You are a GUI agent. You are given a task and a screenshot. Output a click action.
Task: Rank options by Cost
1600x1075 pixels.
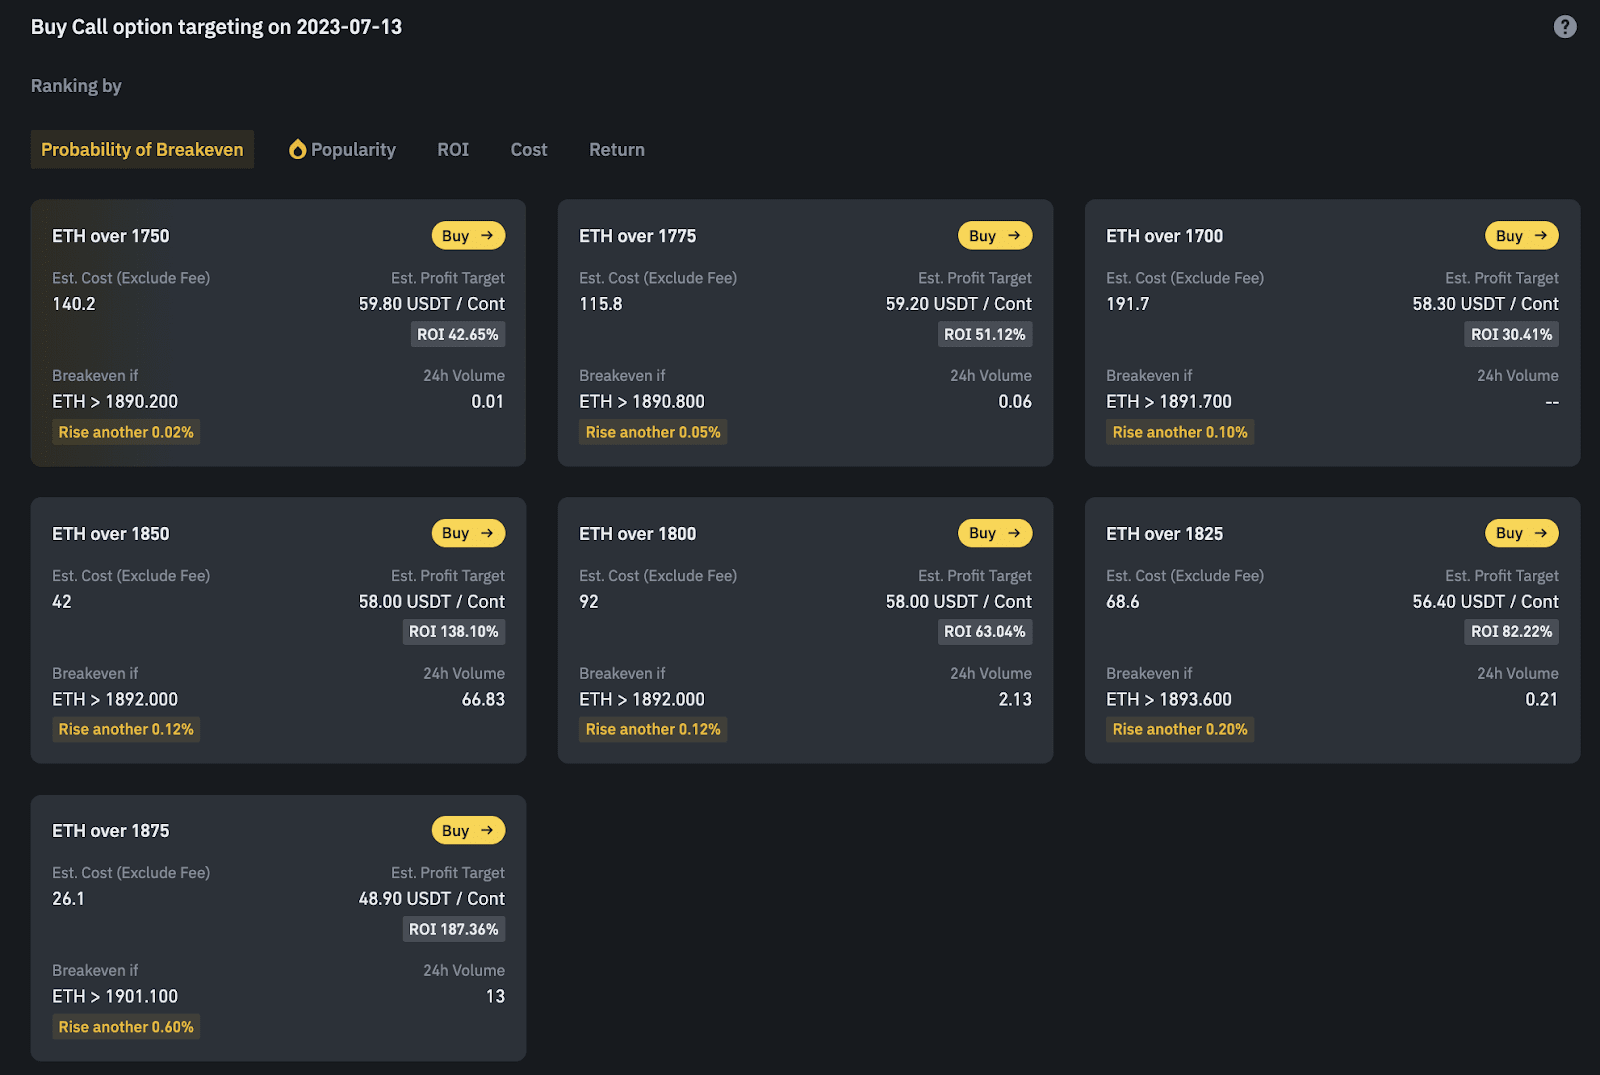tap(528, 150)
